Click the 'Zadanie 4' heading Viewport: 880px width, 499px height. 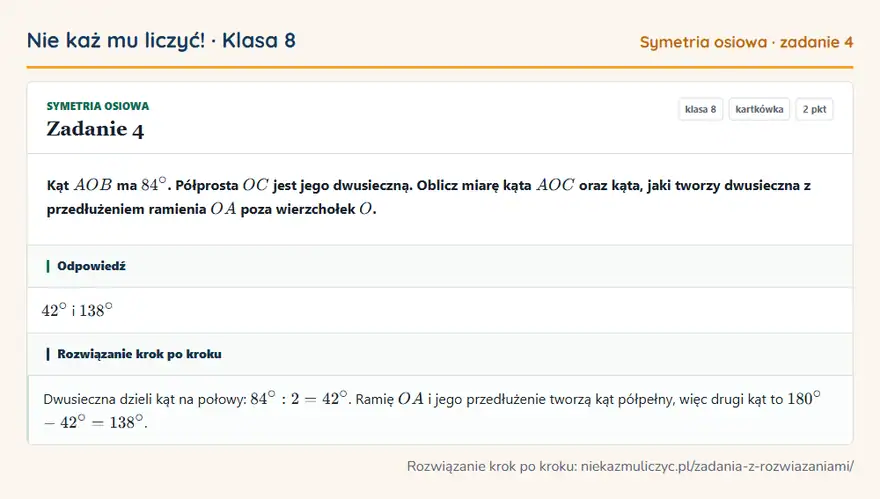tap(95, 129)
